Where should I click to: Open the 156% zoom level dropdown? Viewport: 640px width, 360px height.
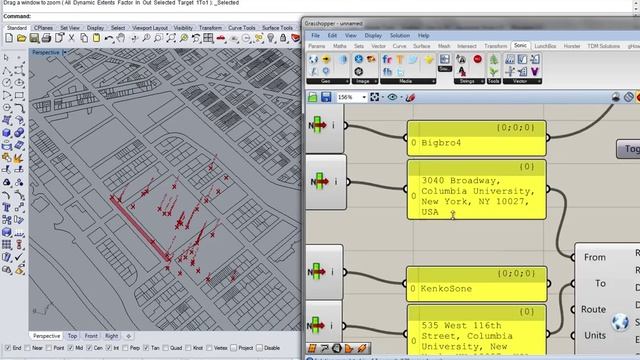pos(364,97)
